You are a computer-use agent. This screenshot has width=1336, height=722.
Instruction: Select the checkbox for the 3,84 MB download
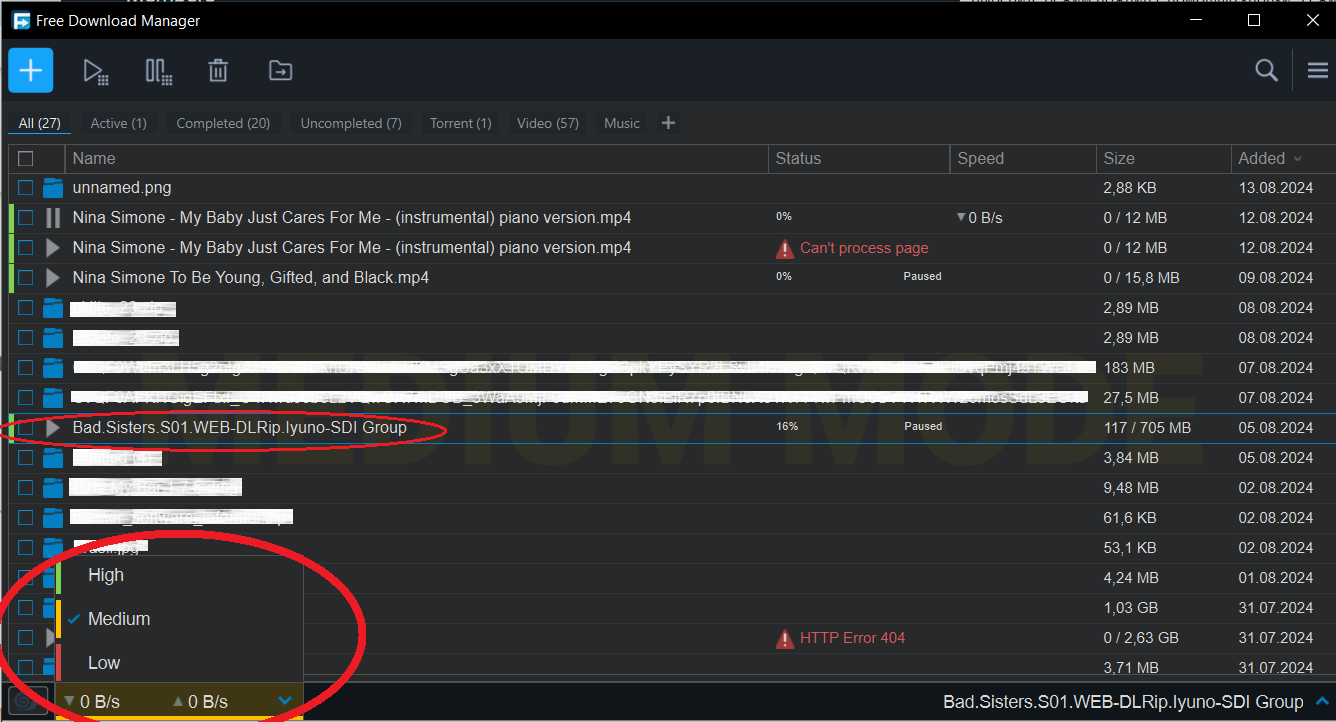click(26, 458)
